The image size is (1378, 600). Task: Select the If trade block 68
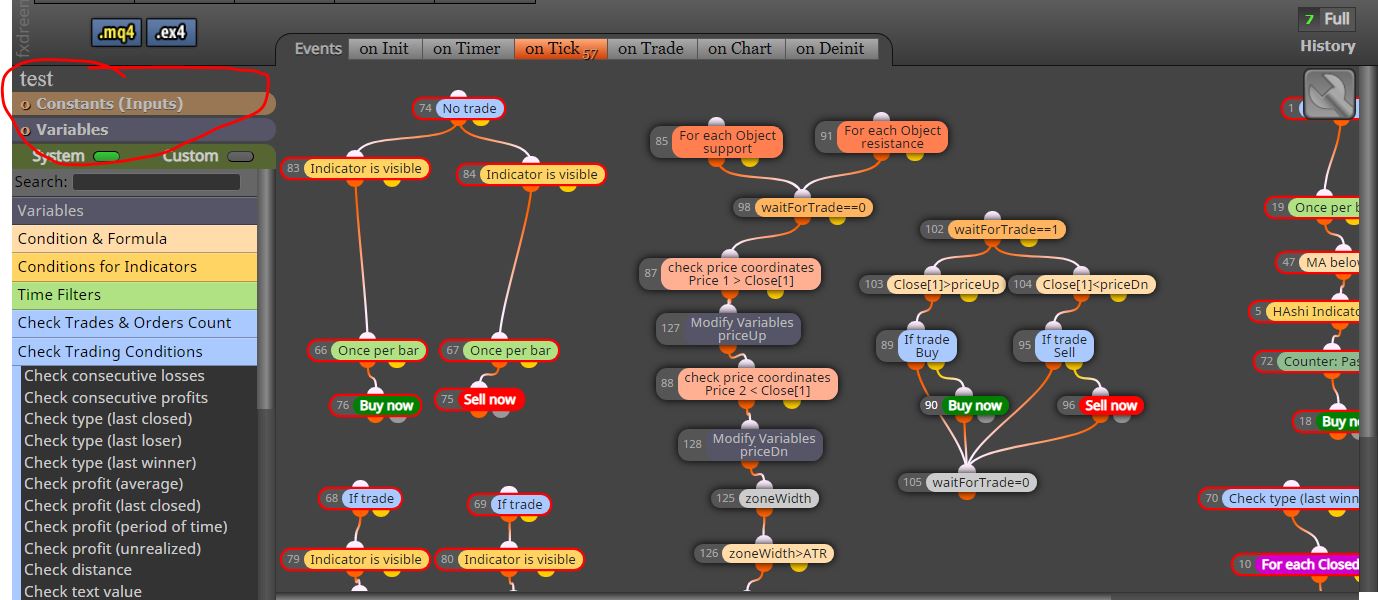tap(360, 498)
